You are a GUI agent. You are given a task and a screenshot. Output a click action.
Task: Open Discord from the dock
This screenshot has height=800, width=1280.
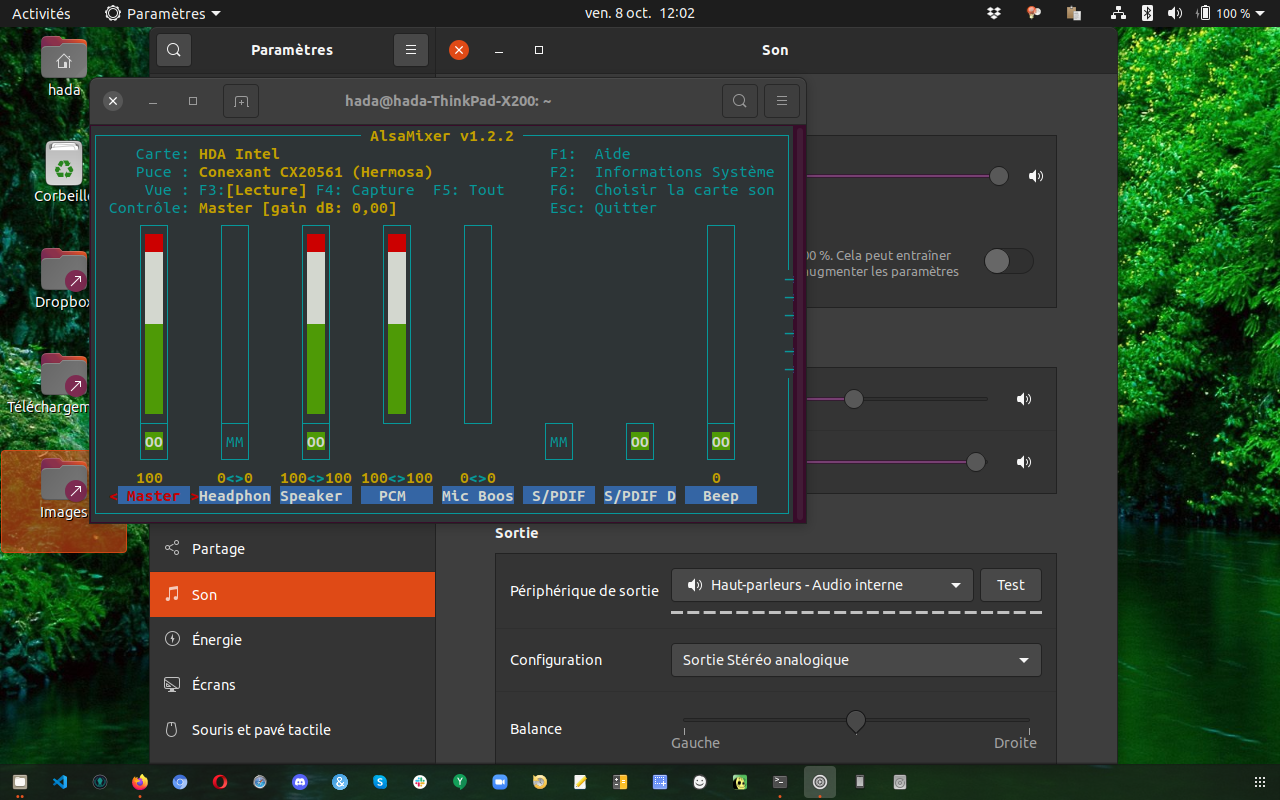click(x=300, y=782)
